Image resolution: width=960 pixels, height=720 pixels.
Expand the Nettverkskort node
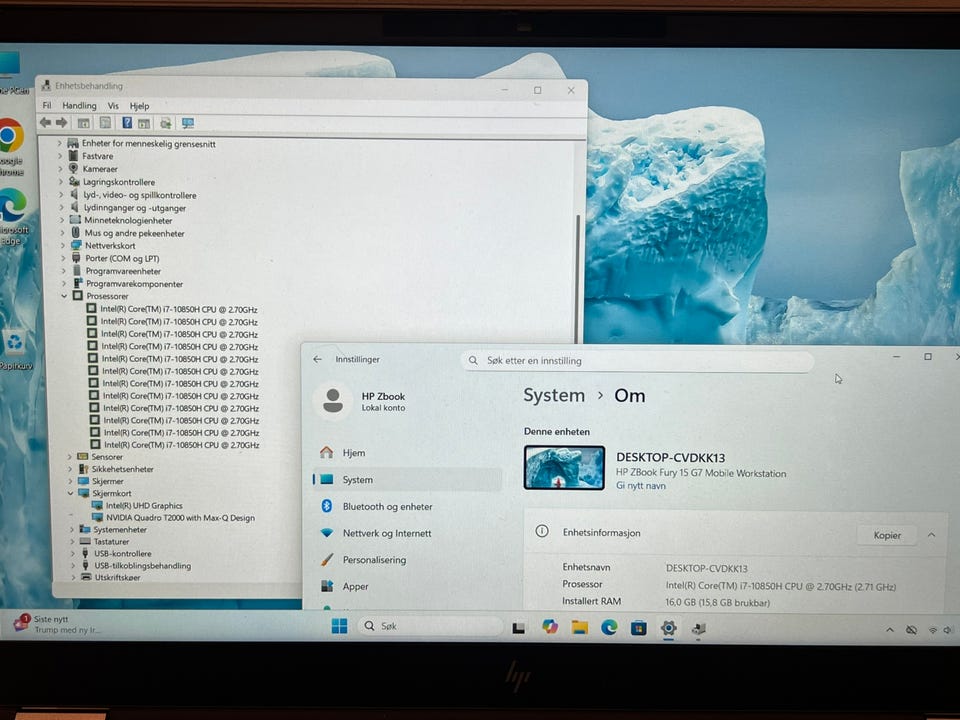(62, 246)
